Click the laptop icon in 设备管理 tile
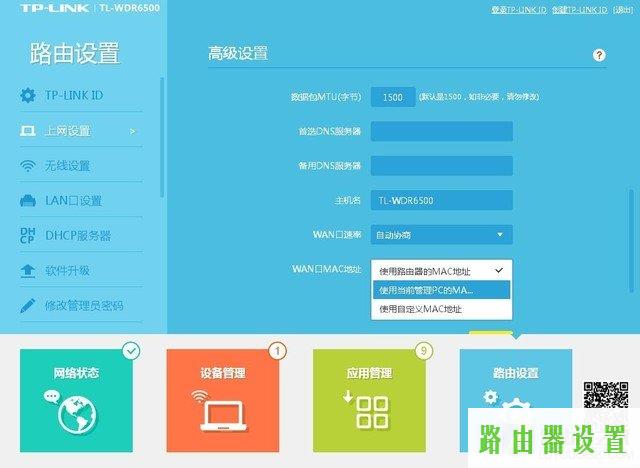 [x=223, y=415]
